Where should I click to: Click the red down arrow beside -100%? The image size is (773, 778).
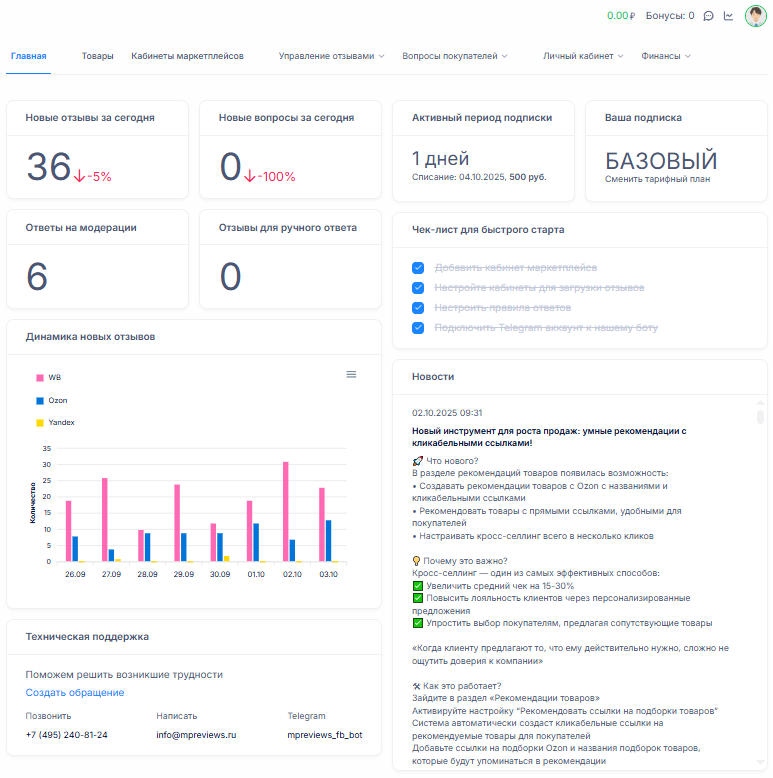249,176
